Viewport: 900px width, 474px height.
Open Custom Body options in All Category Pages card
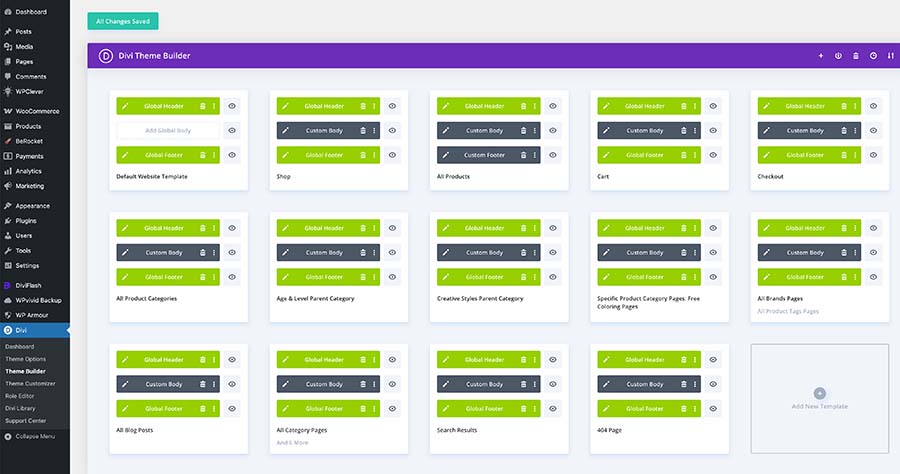point(374,384)
